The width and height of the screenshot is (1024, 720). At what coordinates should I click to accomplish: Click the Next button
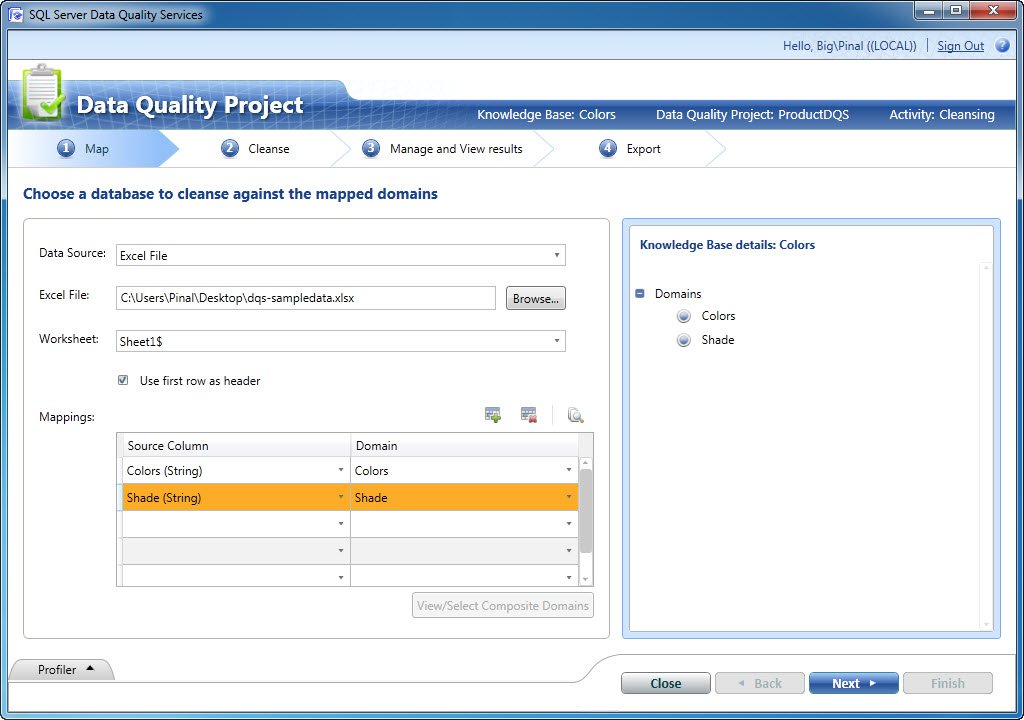[854, 683]
